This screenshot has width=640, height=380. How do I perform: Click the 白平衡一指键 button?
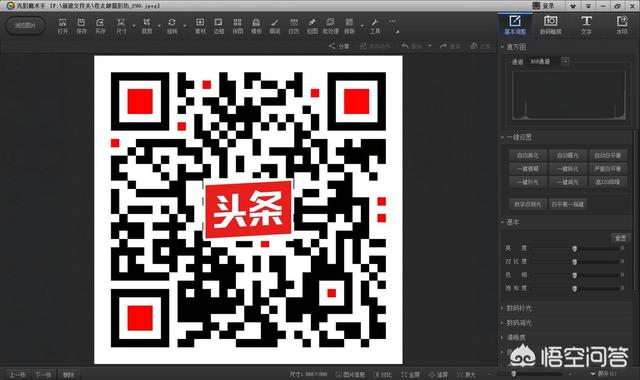(568, 204)
